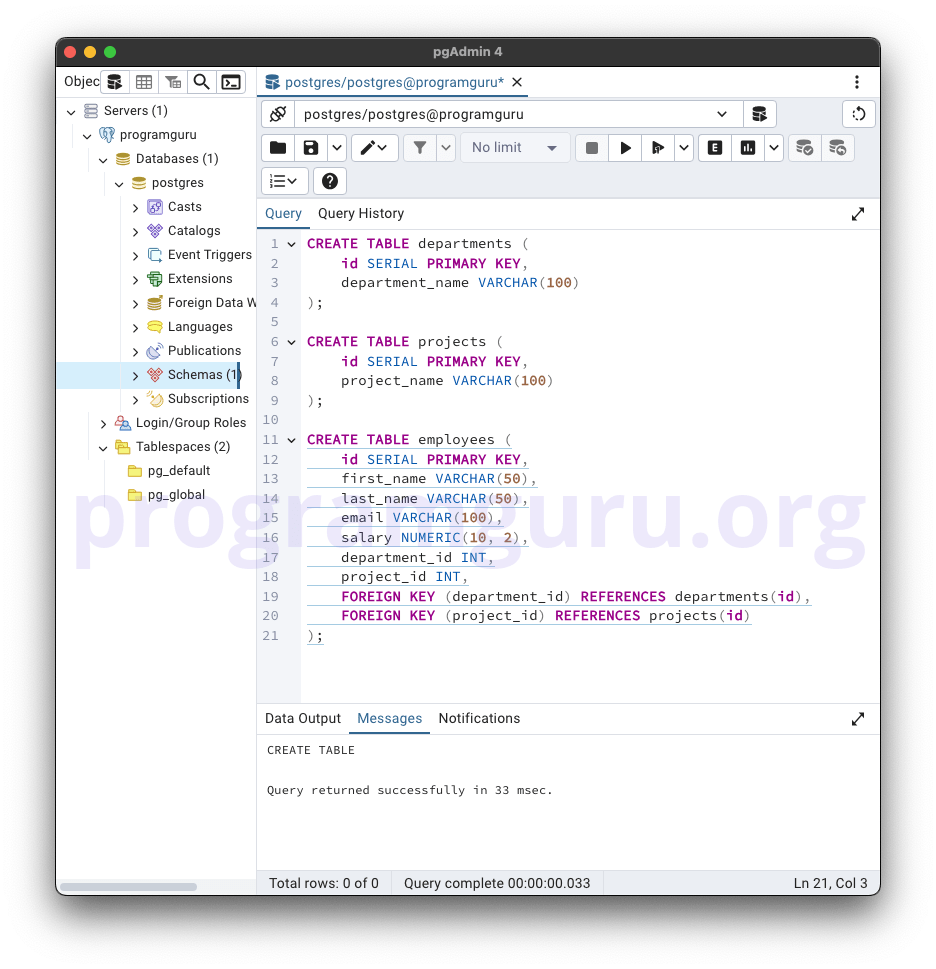This screenshot has width=936, height=969.
Task: Open the save options dropdown arrow
Action: (x=337, y=148)
